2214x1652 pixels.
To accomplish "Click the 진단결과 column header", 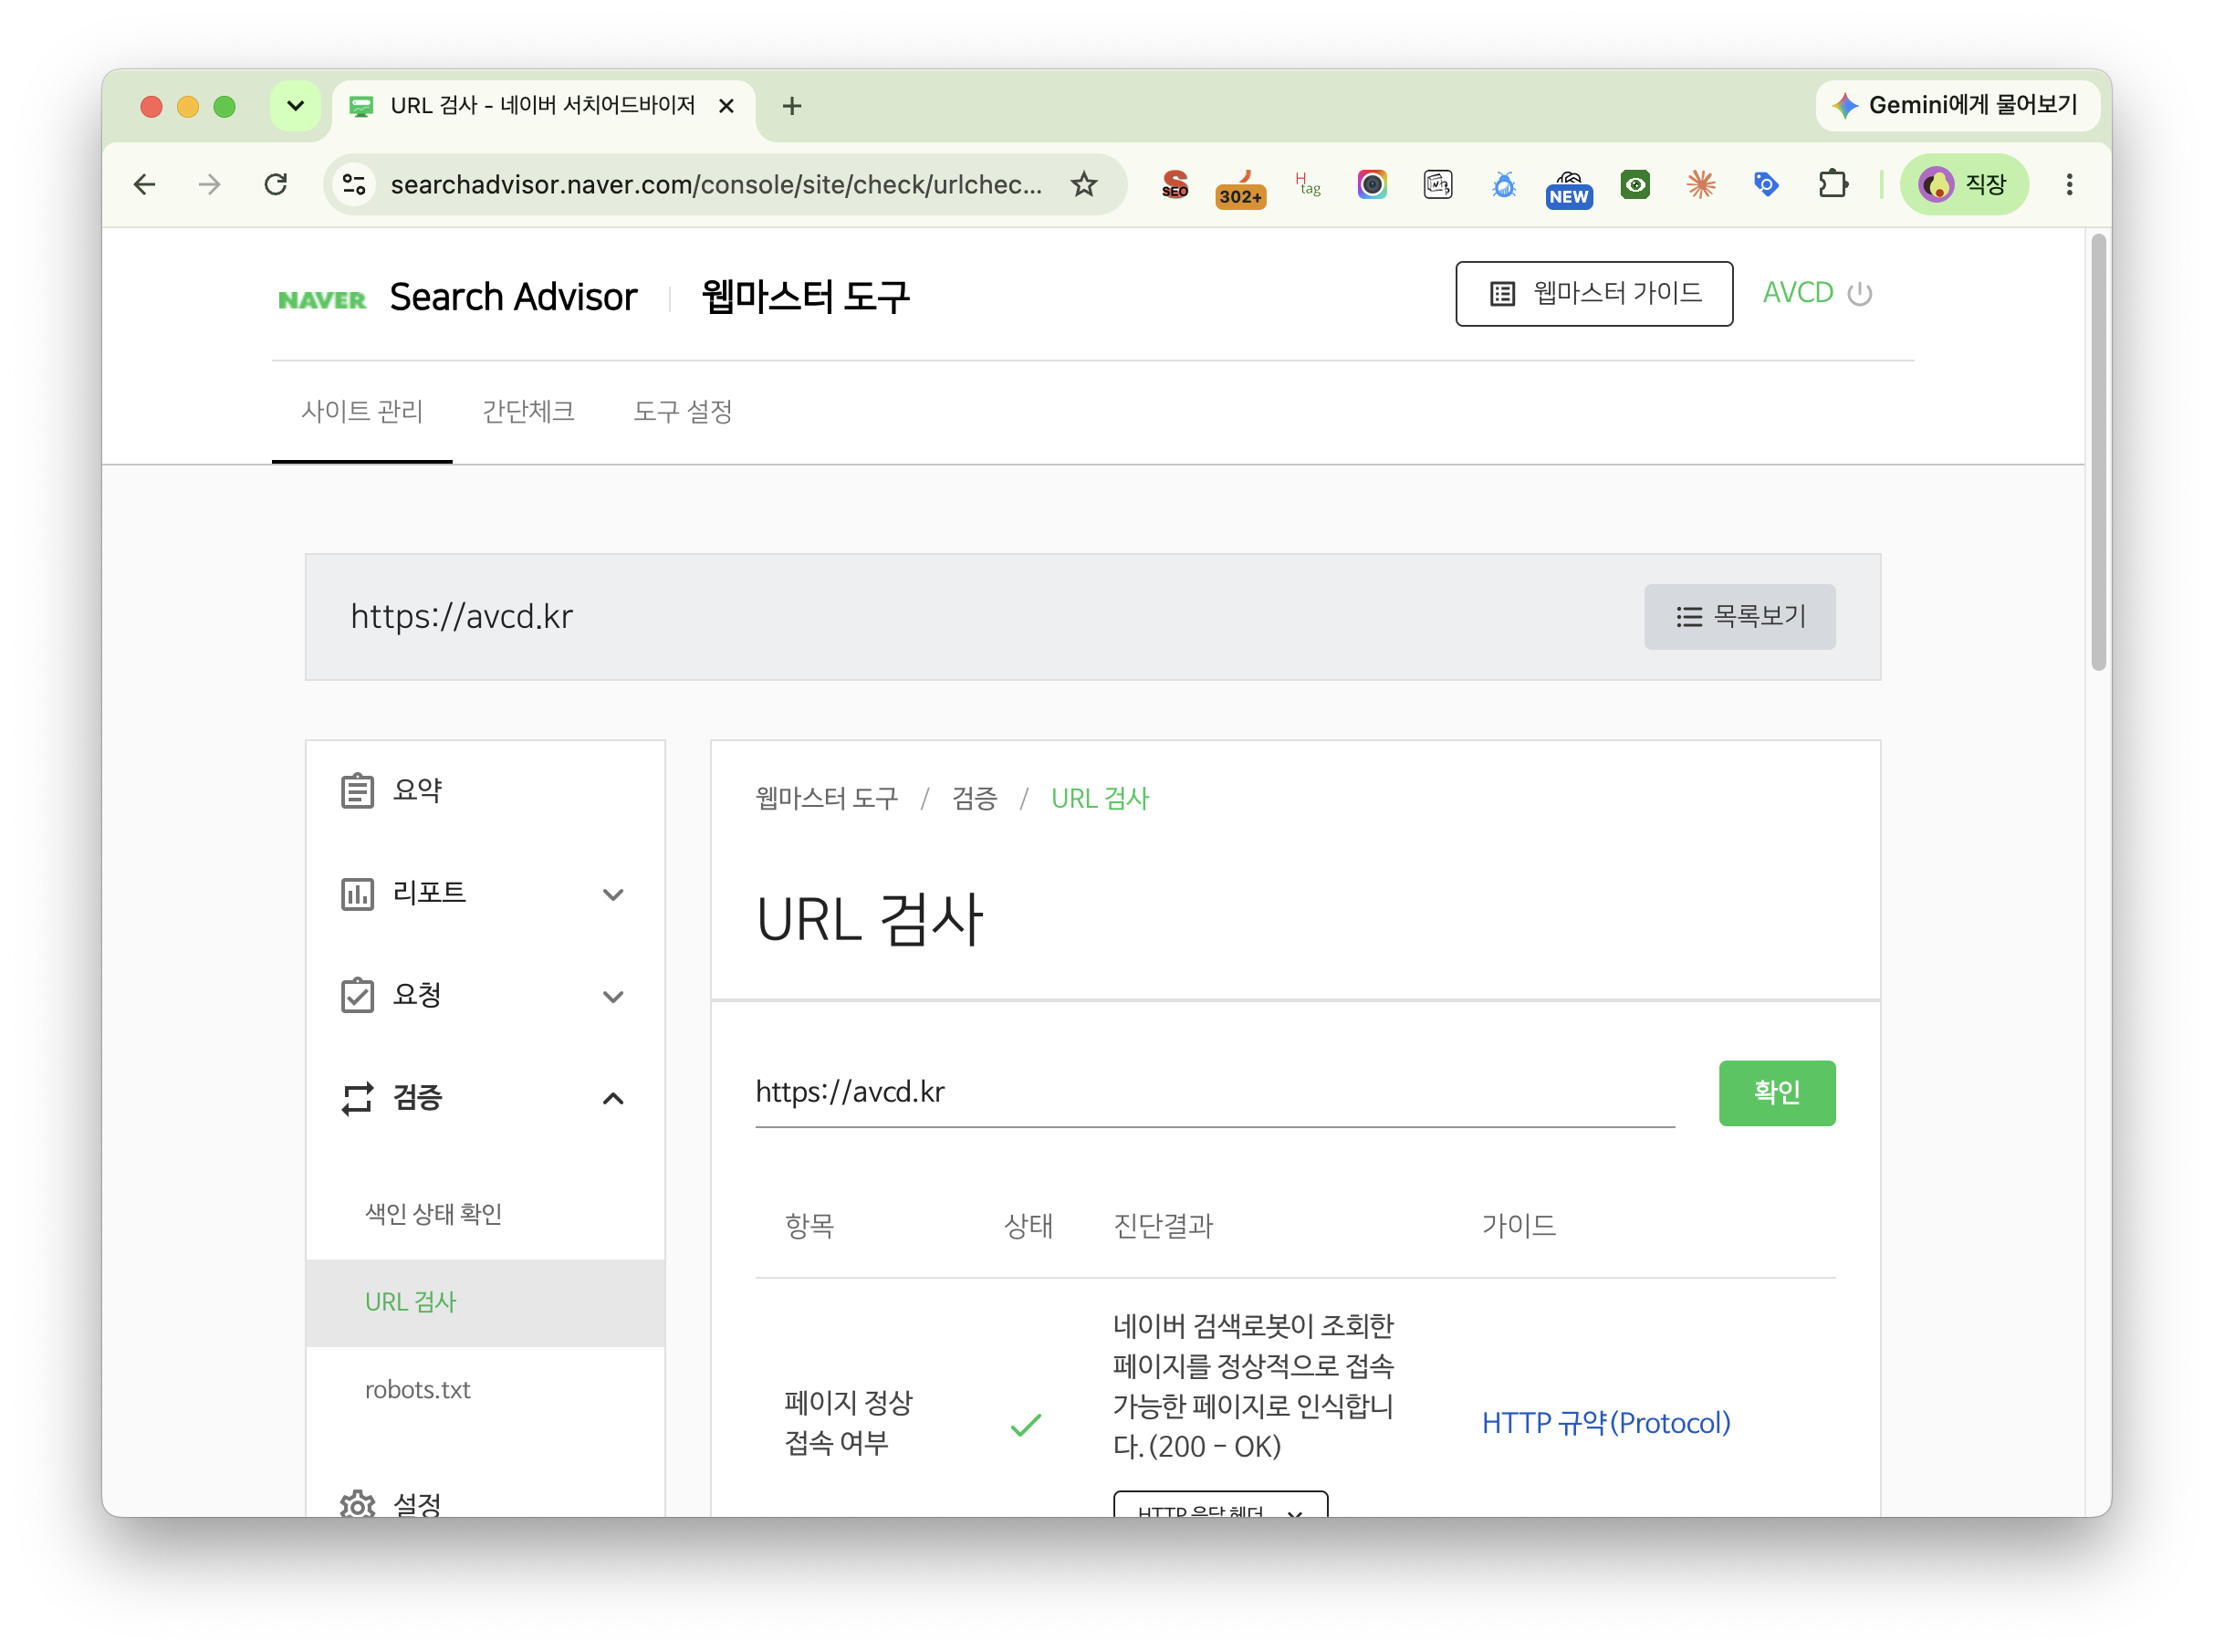I will pyautogui.click(x=1162, y=1225).
